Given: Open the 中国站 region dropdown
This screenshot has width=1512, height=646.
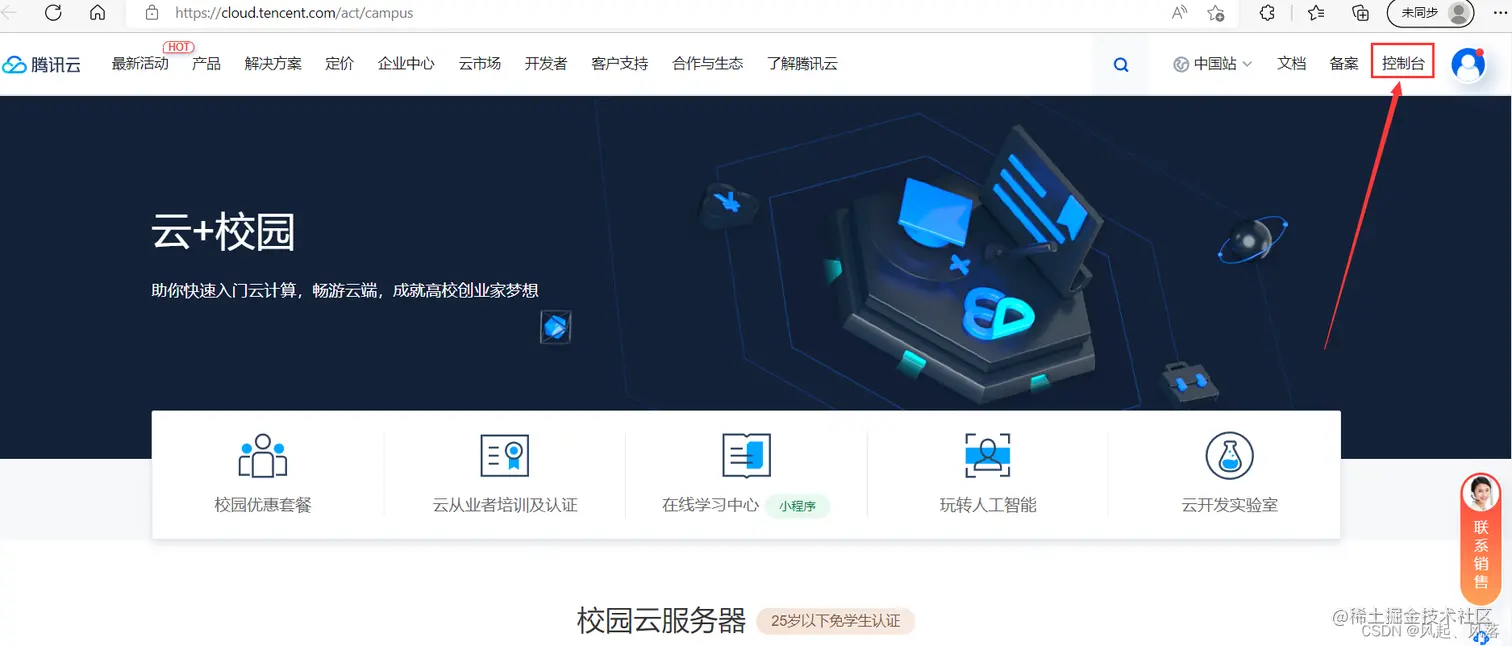Looking at the screenshot, I should (x=1211, y=63).
